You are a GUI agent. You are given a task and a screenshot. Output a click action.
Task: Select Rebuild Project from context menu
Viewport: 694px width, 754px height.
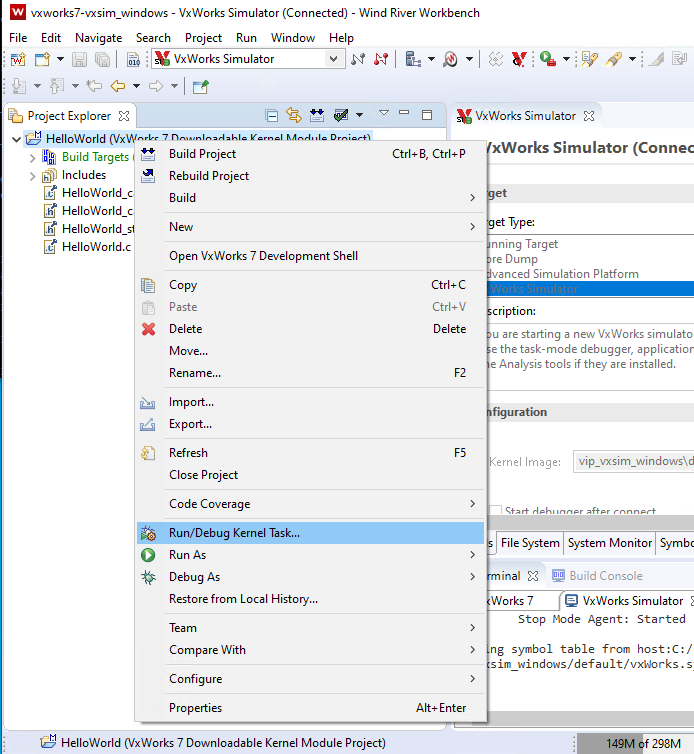209,176
